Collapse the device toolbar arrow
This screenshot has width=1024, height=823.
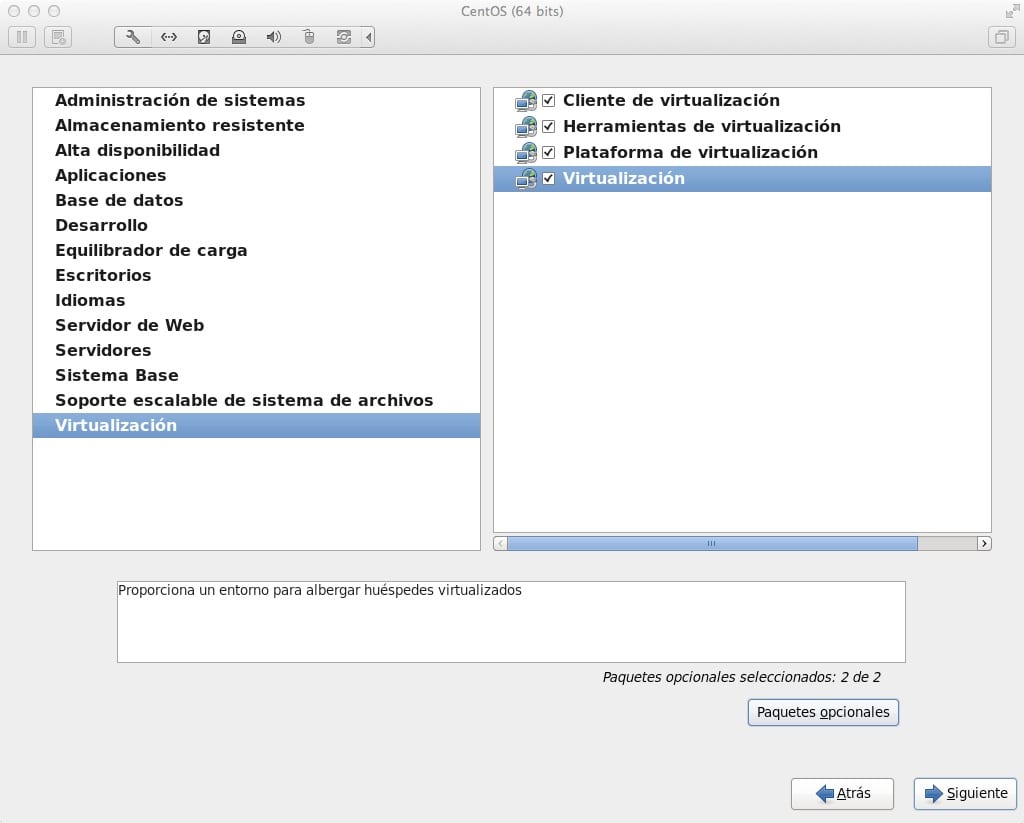(x=369, y=38)
